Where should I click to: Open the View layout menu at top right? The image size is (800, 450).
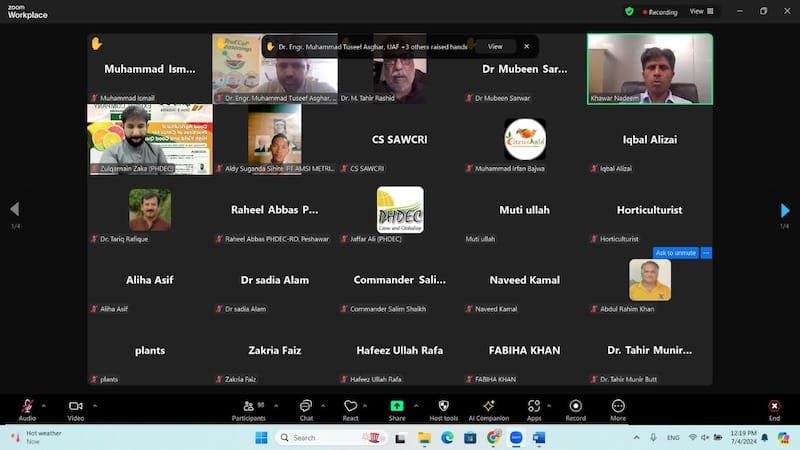click(702, 11)
